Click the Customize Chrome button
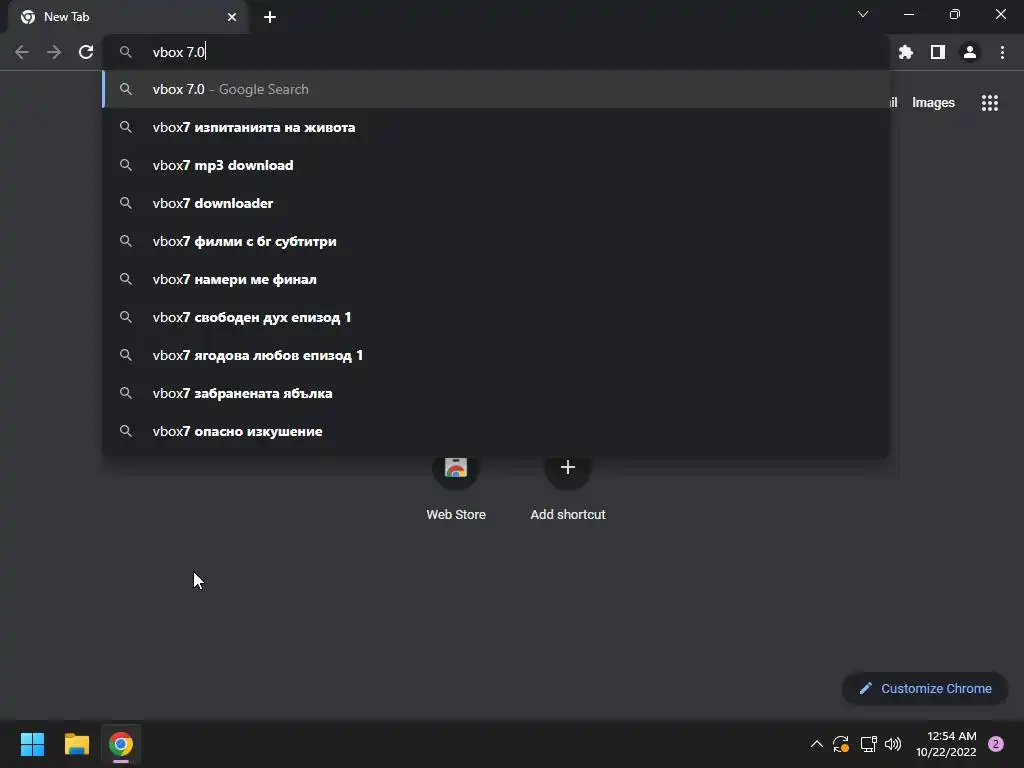 (925, 688)
